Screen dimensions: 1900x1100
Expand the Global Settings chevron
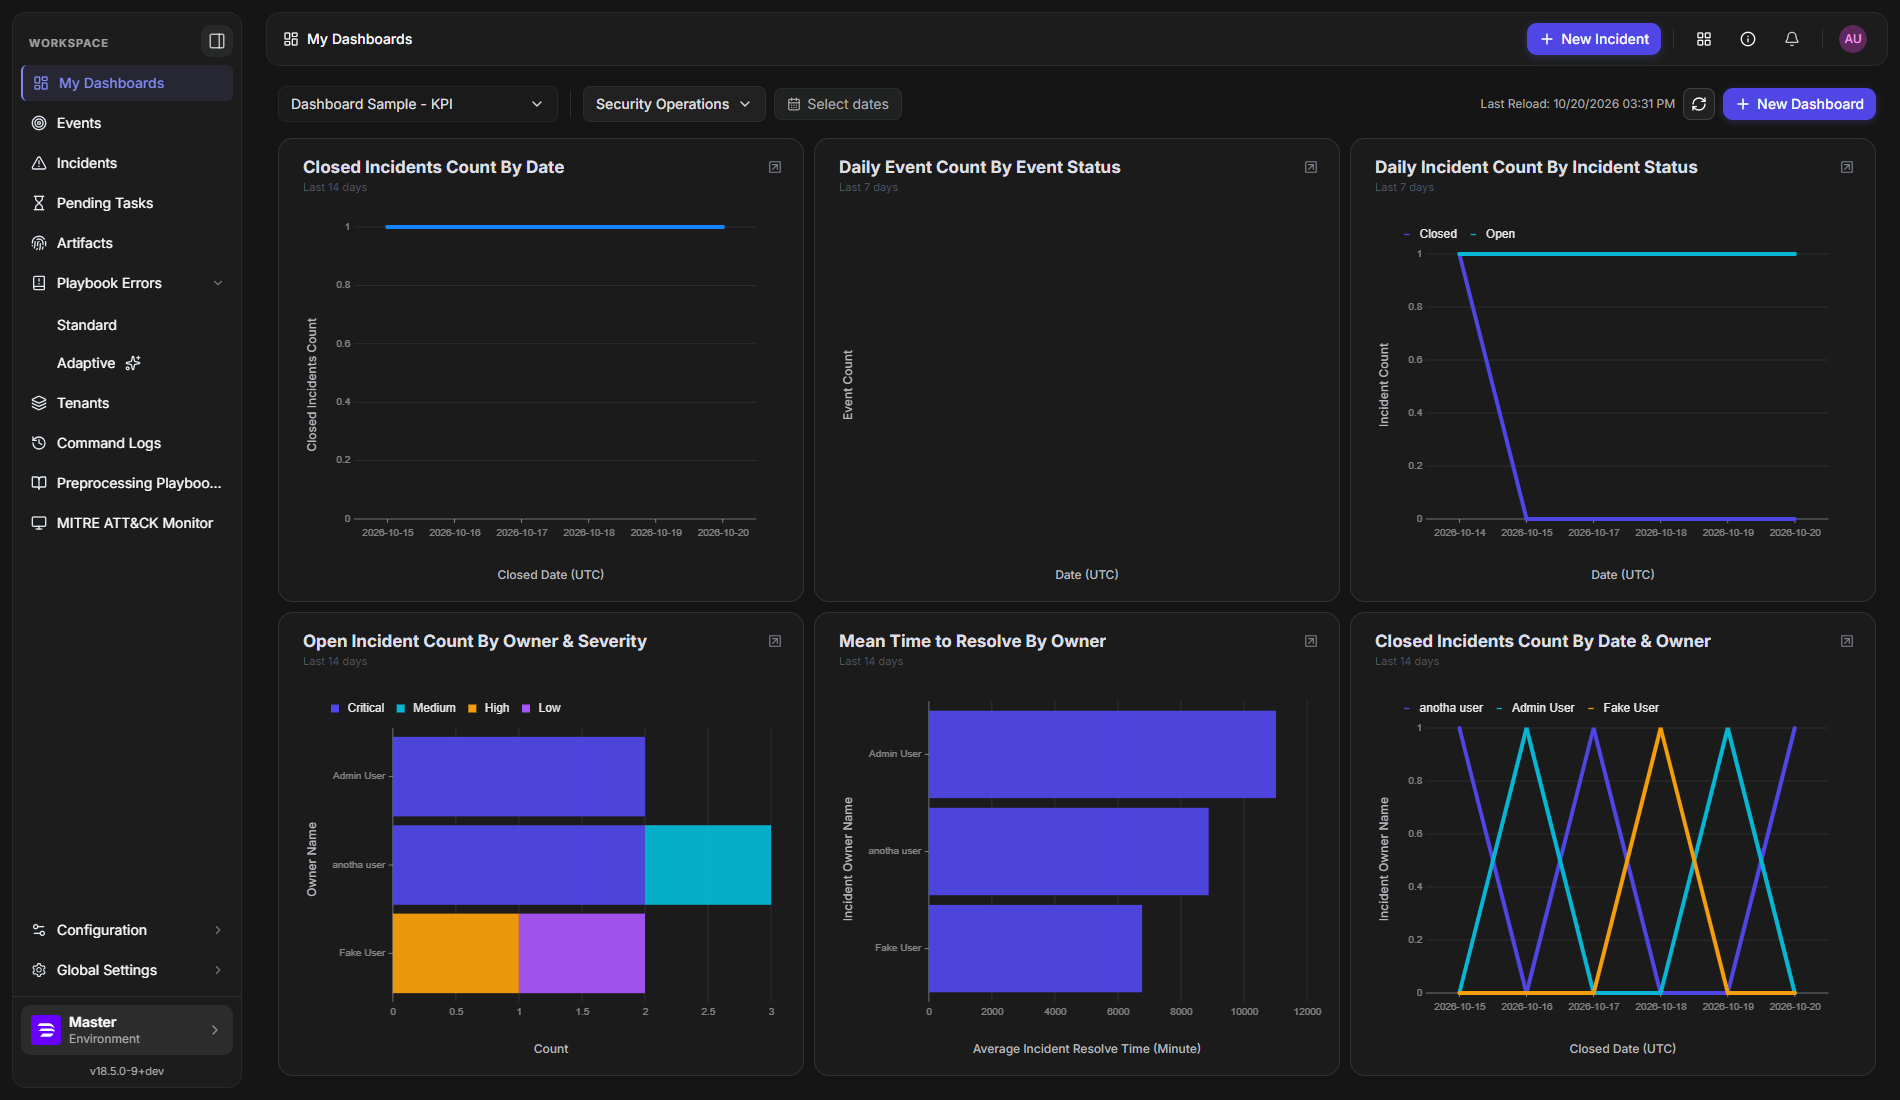[x=218, y=970]
